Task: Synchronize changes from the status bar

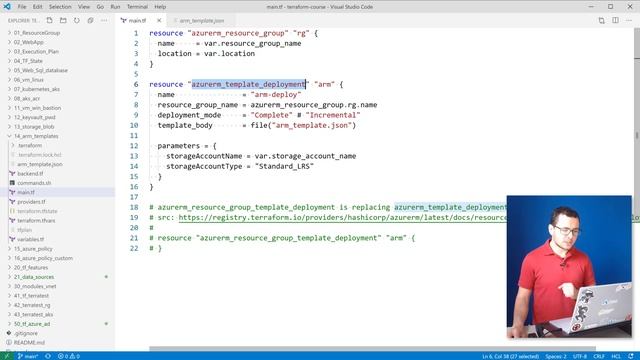Action: 48,356
